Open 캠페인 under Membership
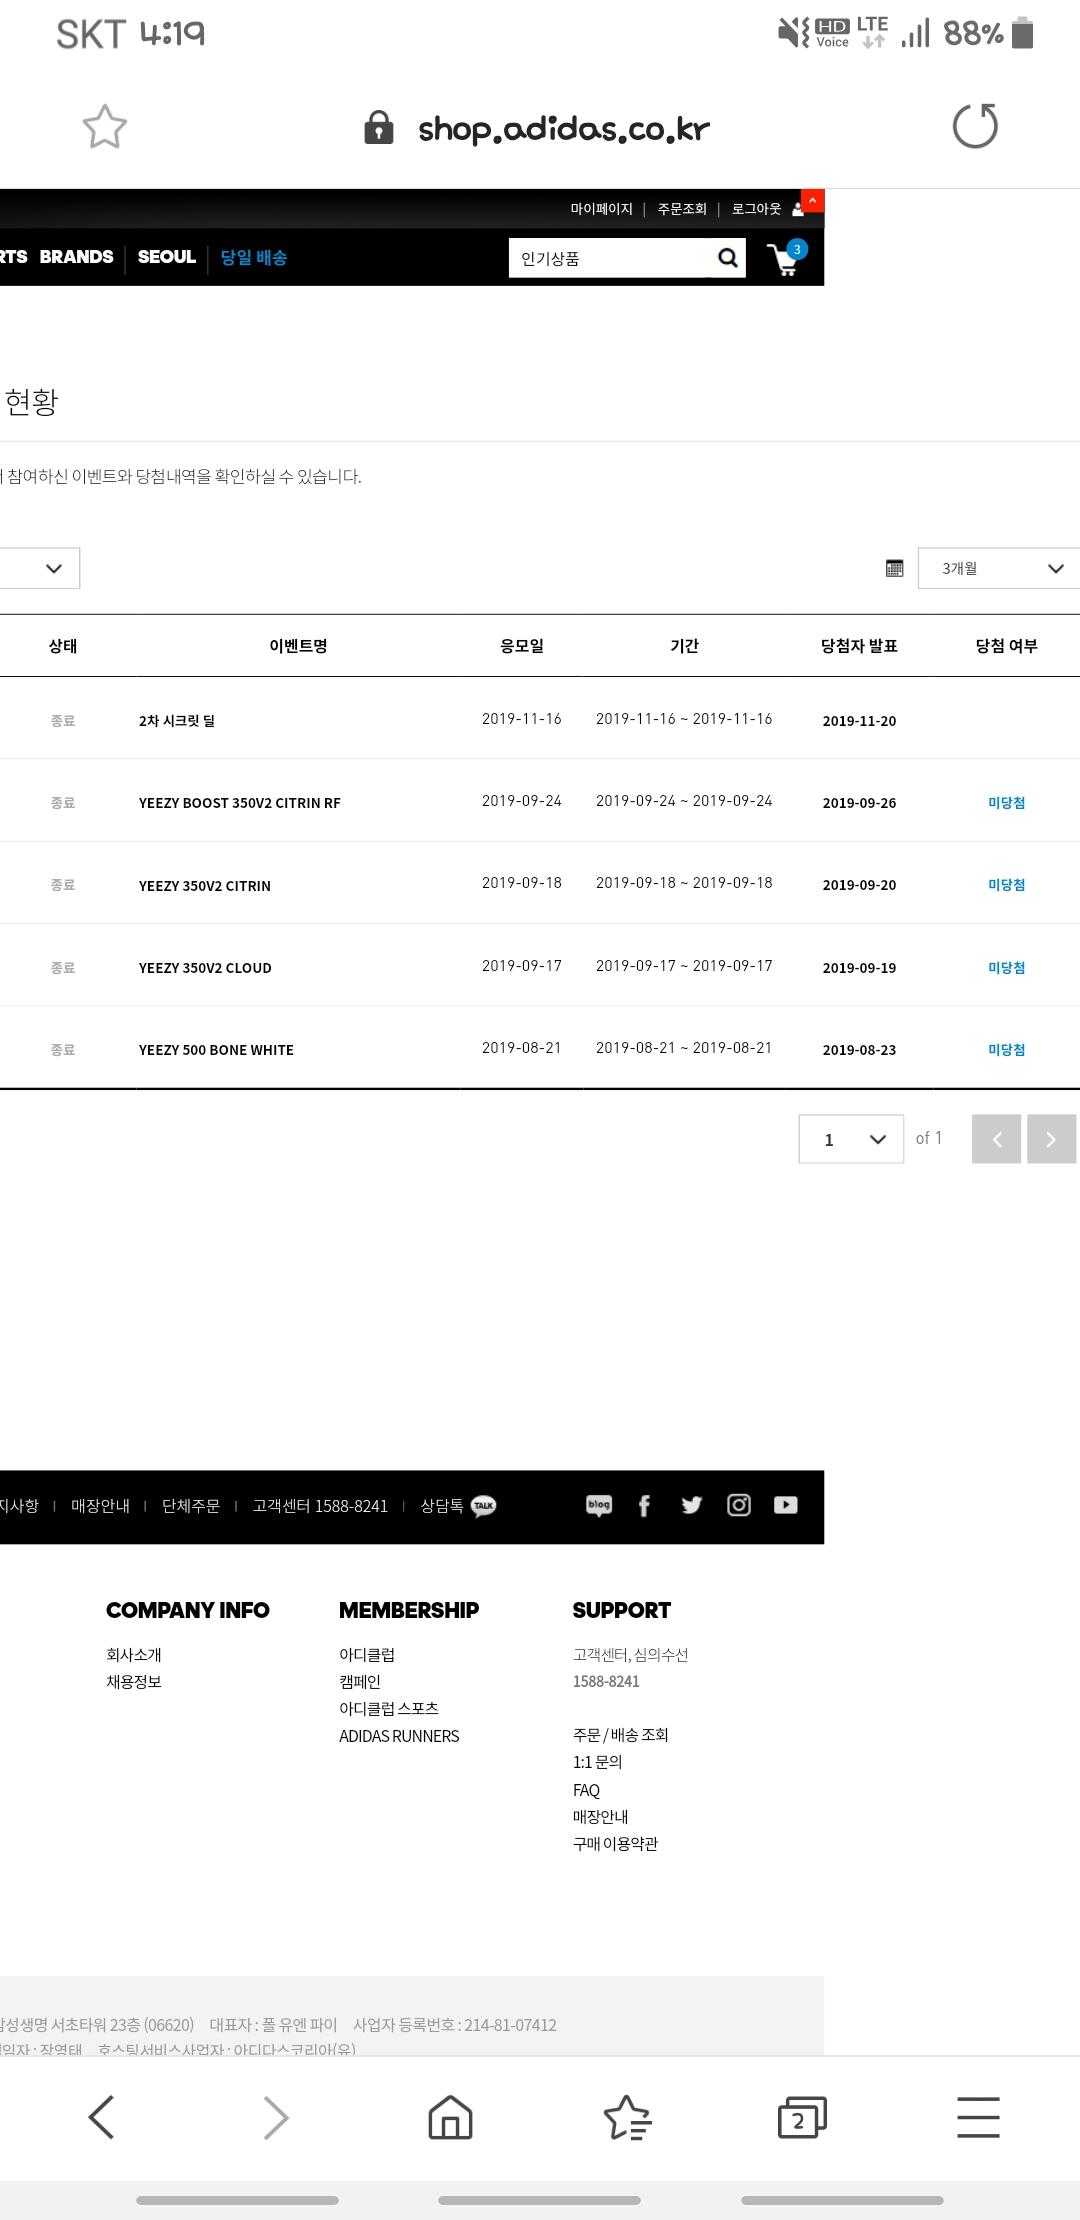This screenshot has width=1080, height=2220. coord(360,1682)
